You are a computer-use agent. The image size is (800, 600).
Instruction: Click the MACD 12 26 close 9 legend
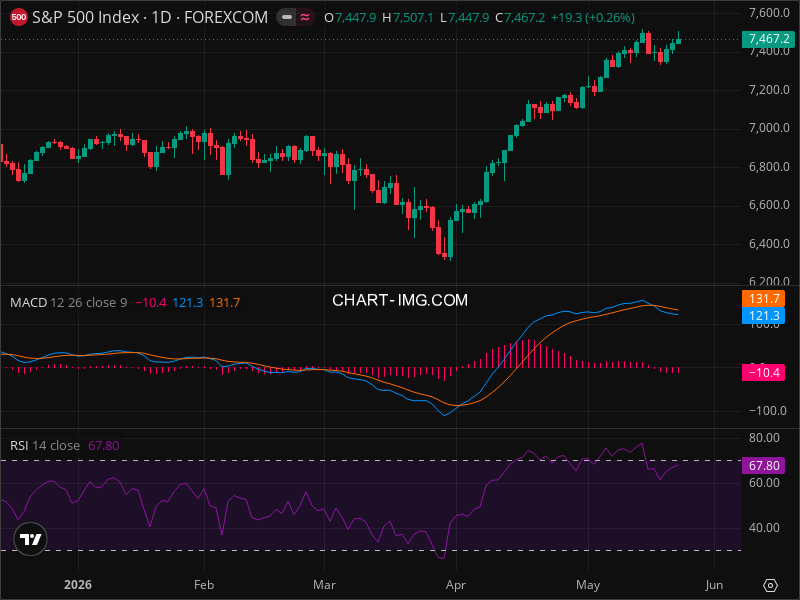coord(69,303)
